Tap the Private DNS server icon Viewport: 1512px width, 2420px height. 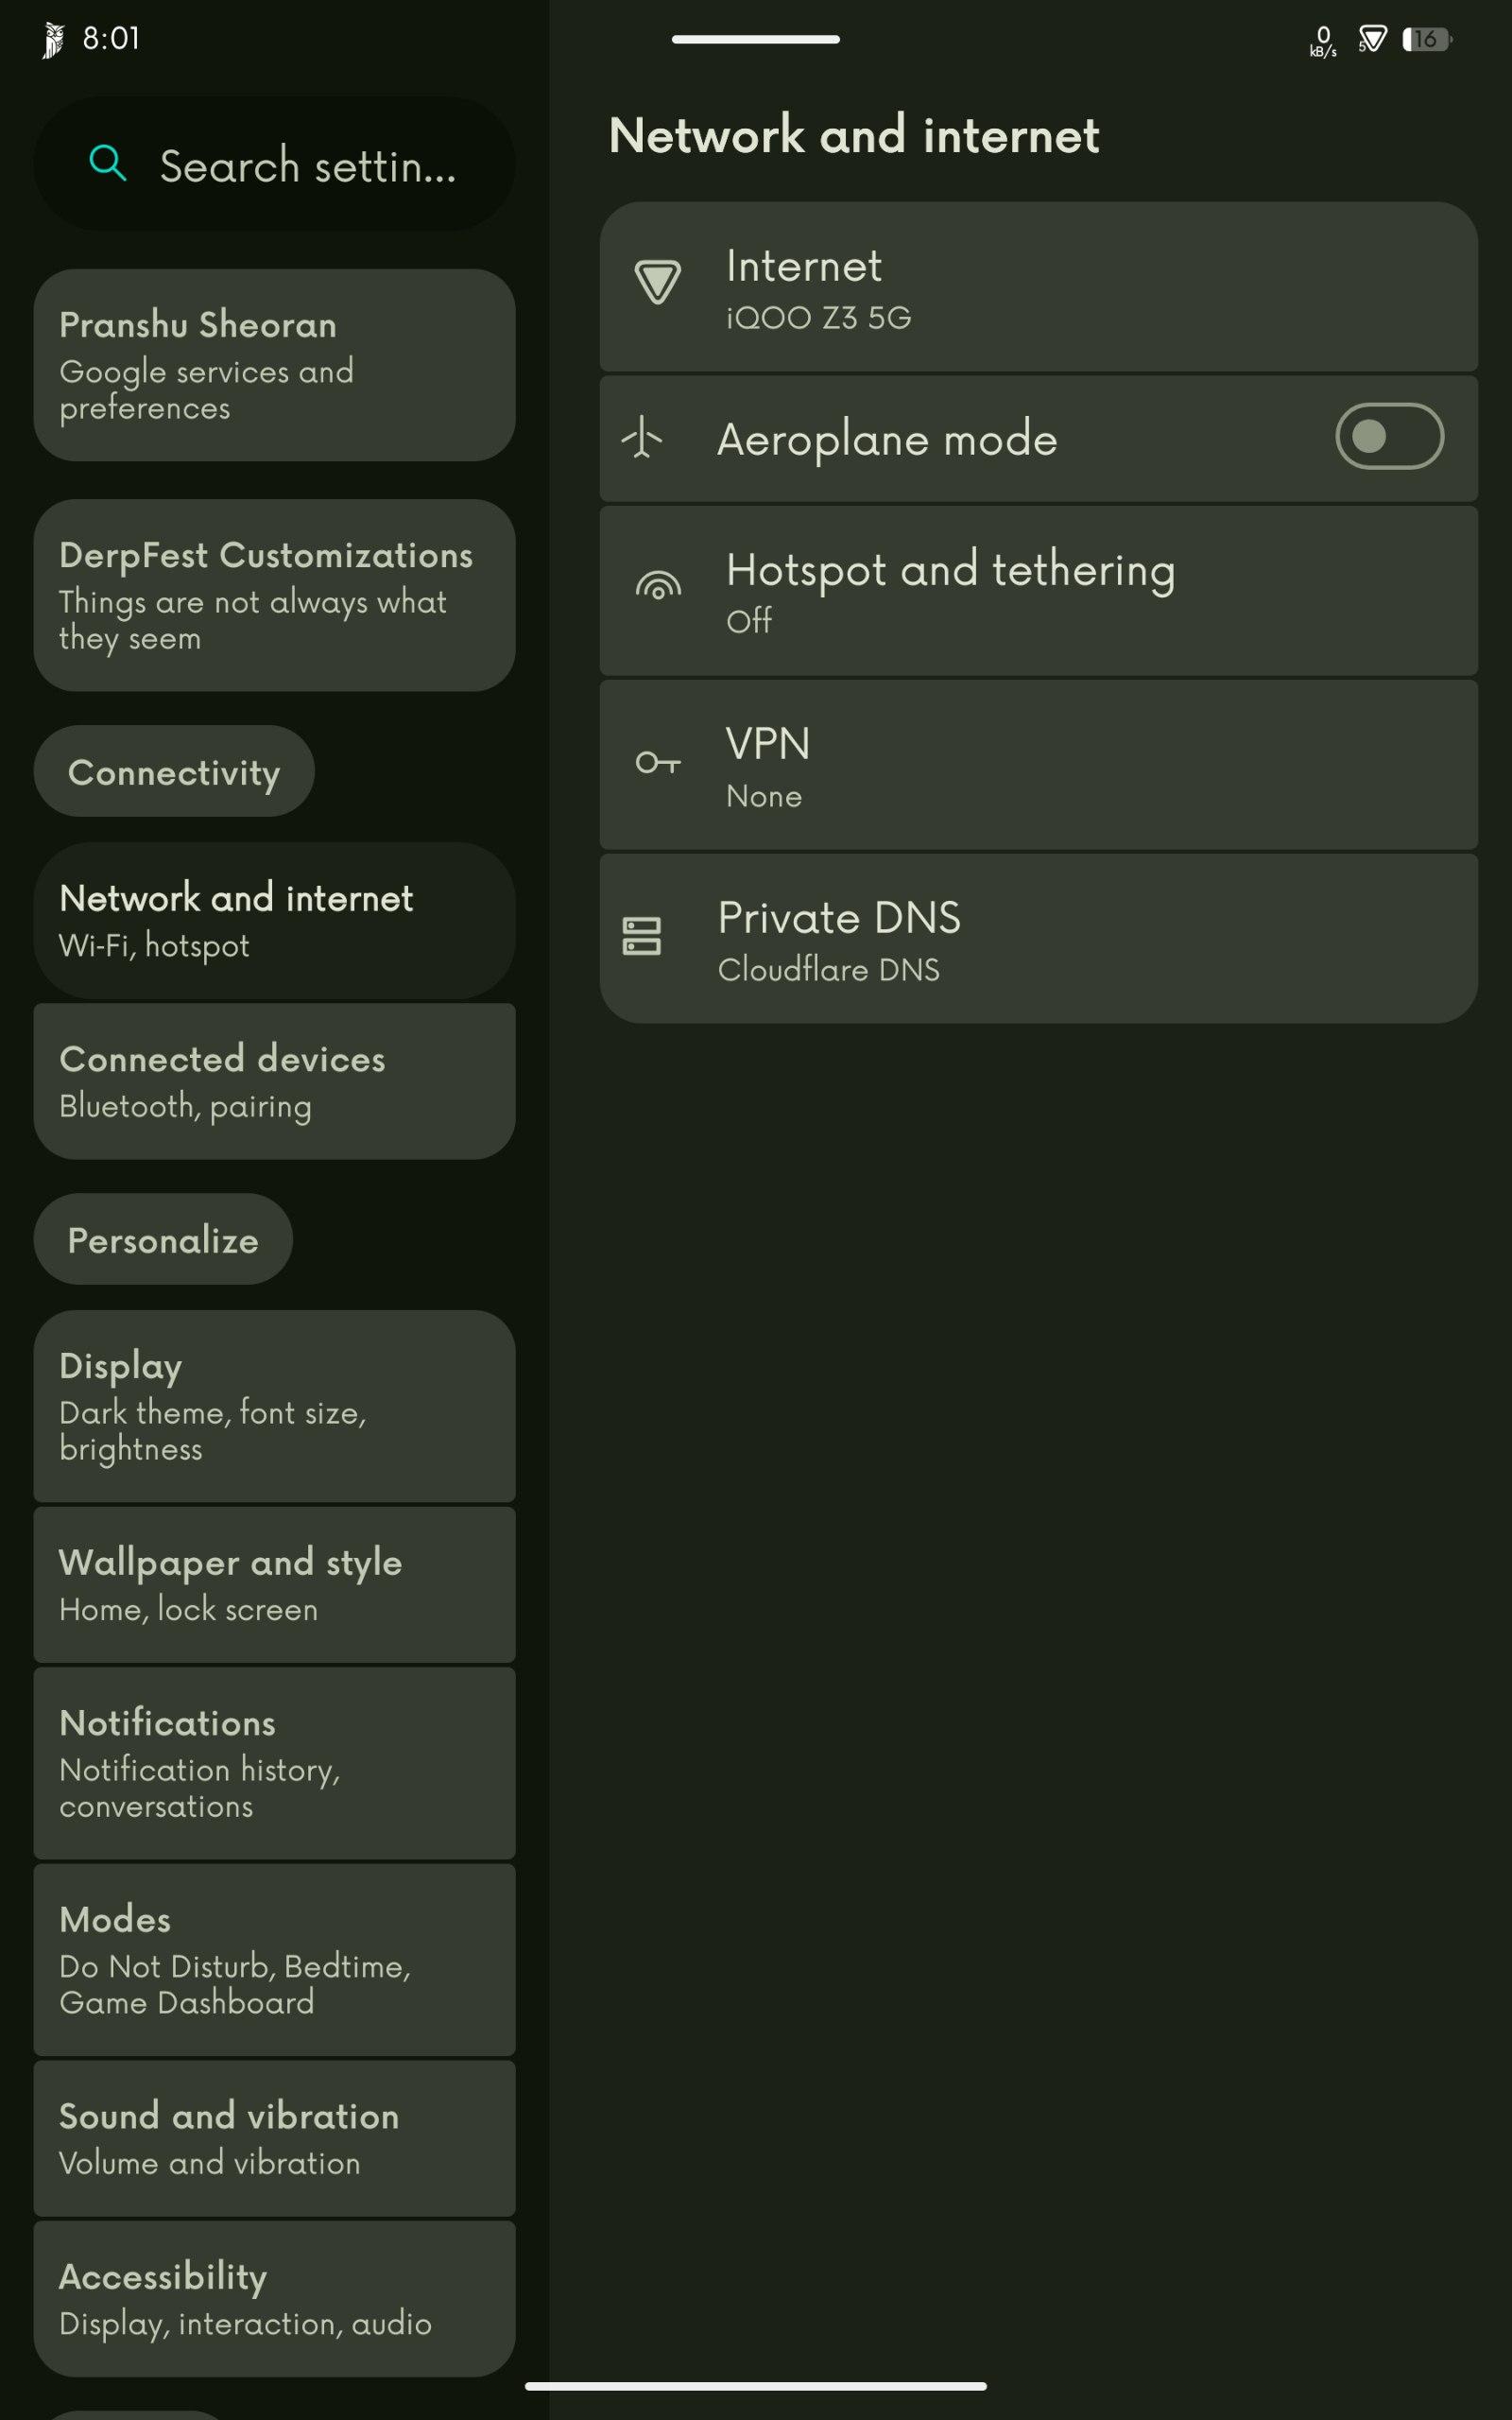642,936
